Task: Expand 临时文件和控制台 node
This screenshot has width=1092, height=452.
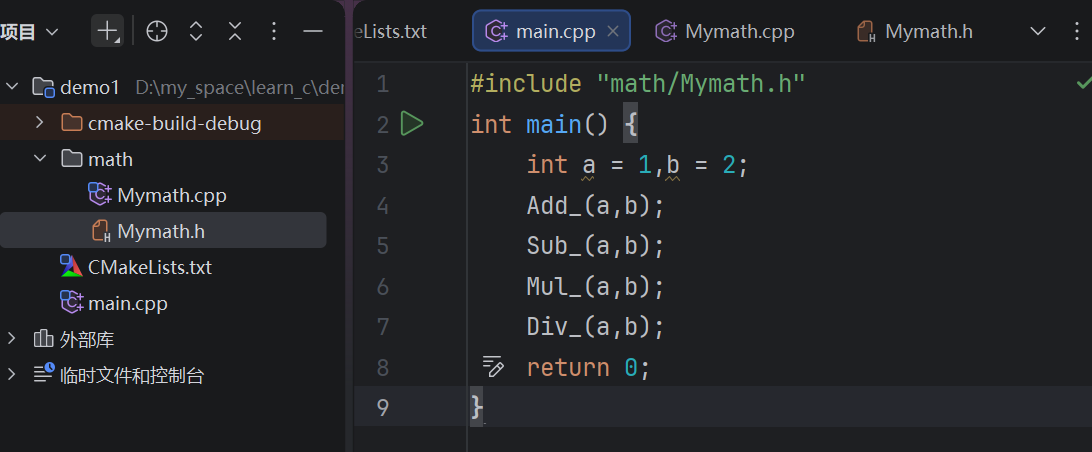Action: 12,375
